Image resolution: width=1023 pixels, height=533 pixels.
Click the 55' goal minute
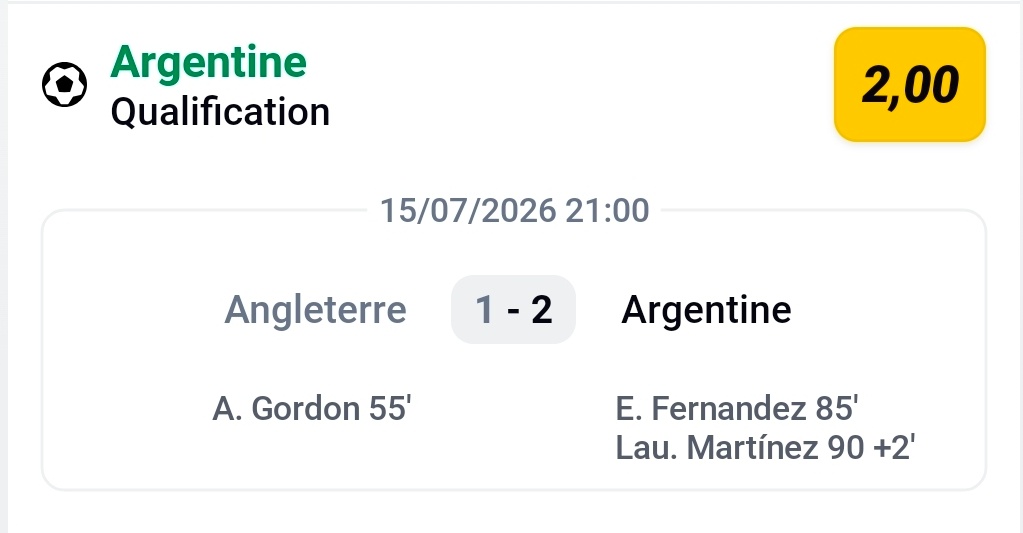pos(390,409)
